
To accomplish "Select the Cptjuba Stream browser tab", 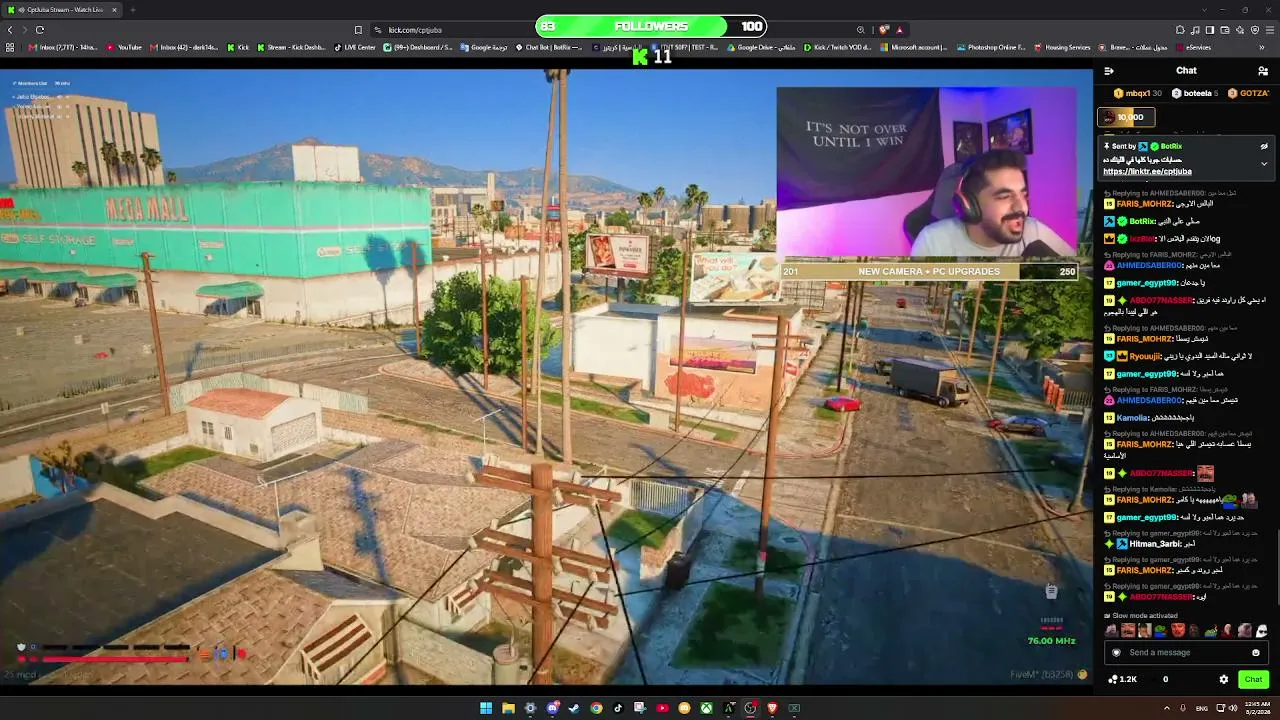I will [x=63, y=10].
